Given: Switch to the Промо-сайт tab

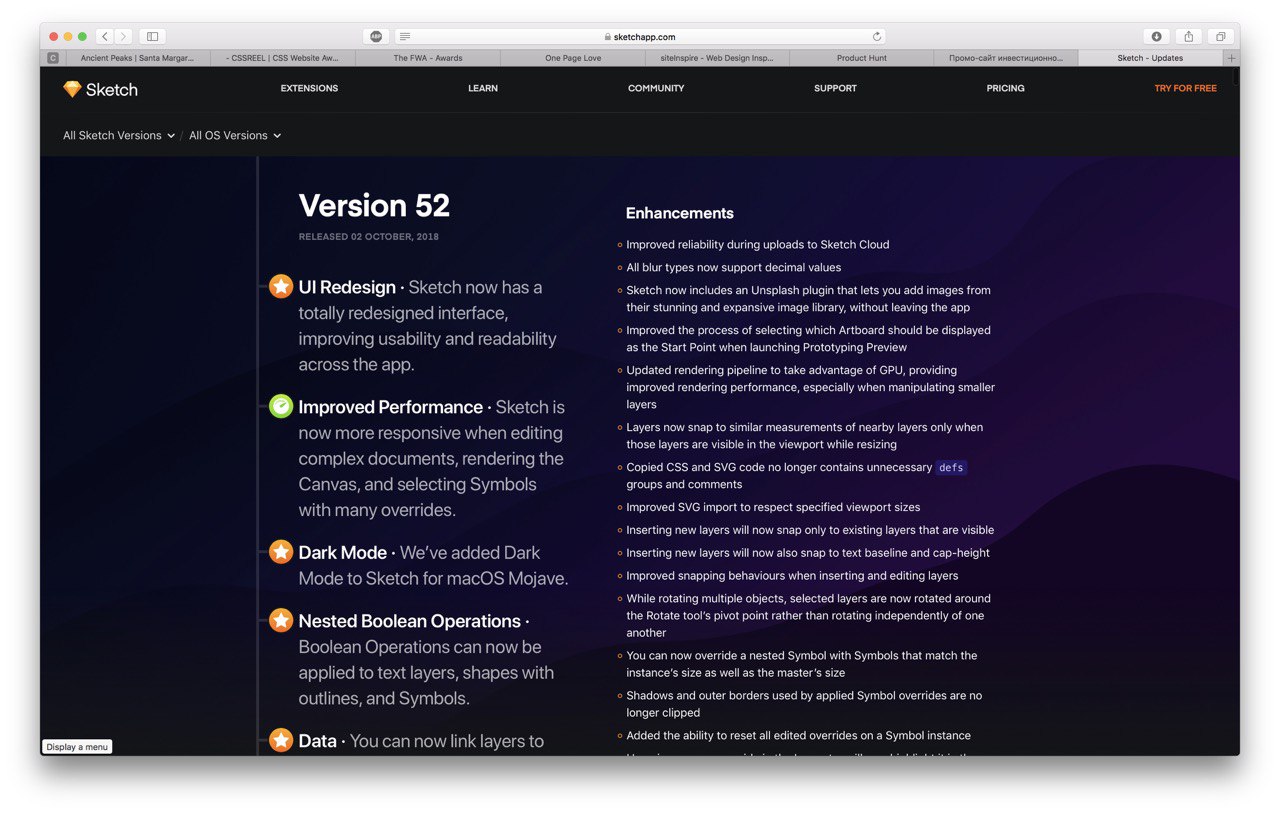Looking at the screenshot, I should [1006, 58].
